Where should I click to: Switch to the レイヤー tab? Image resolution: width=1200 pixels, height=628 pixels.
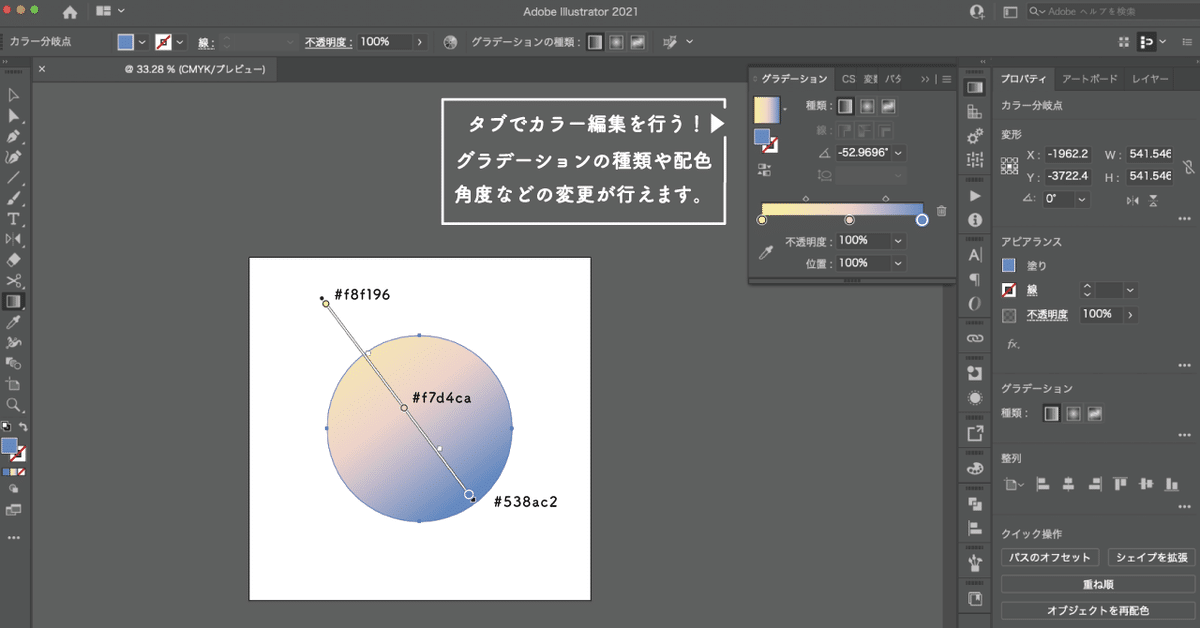(x=1150, y=78)
